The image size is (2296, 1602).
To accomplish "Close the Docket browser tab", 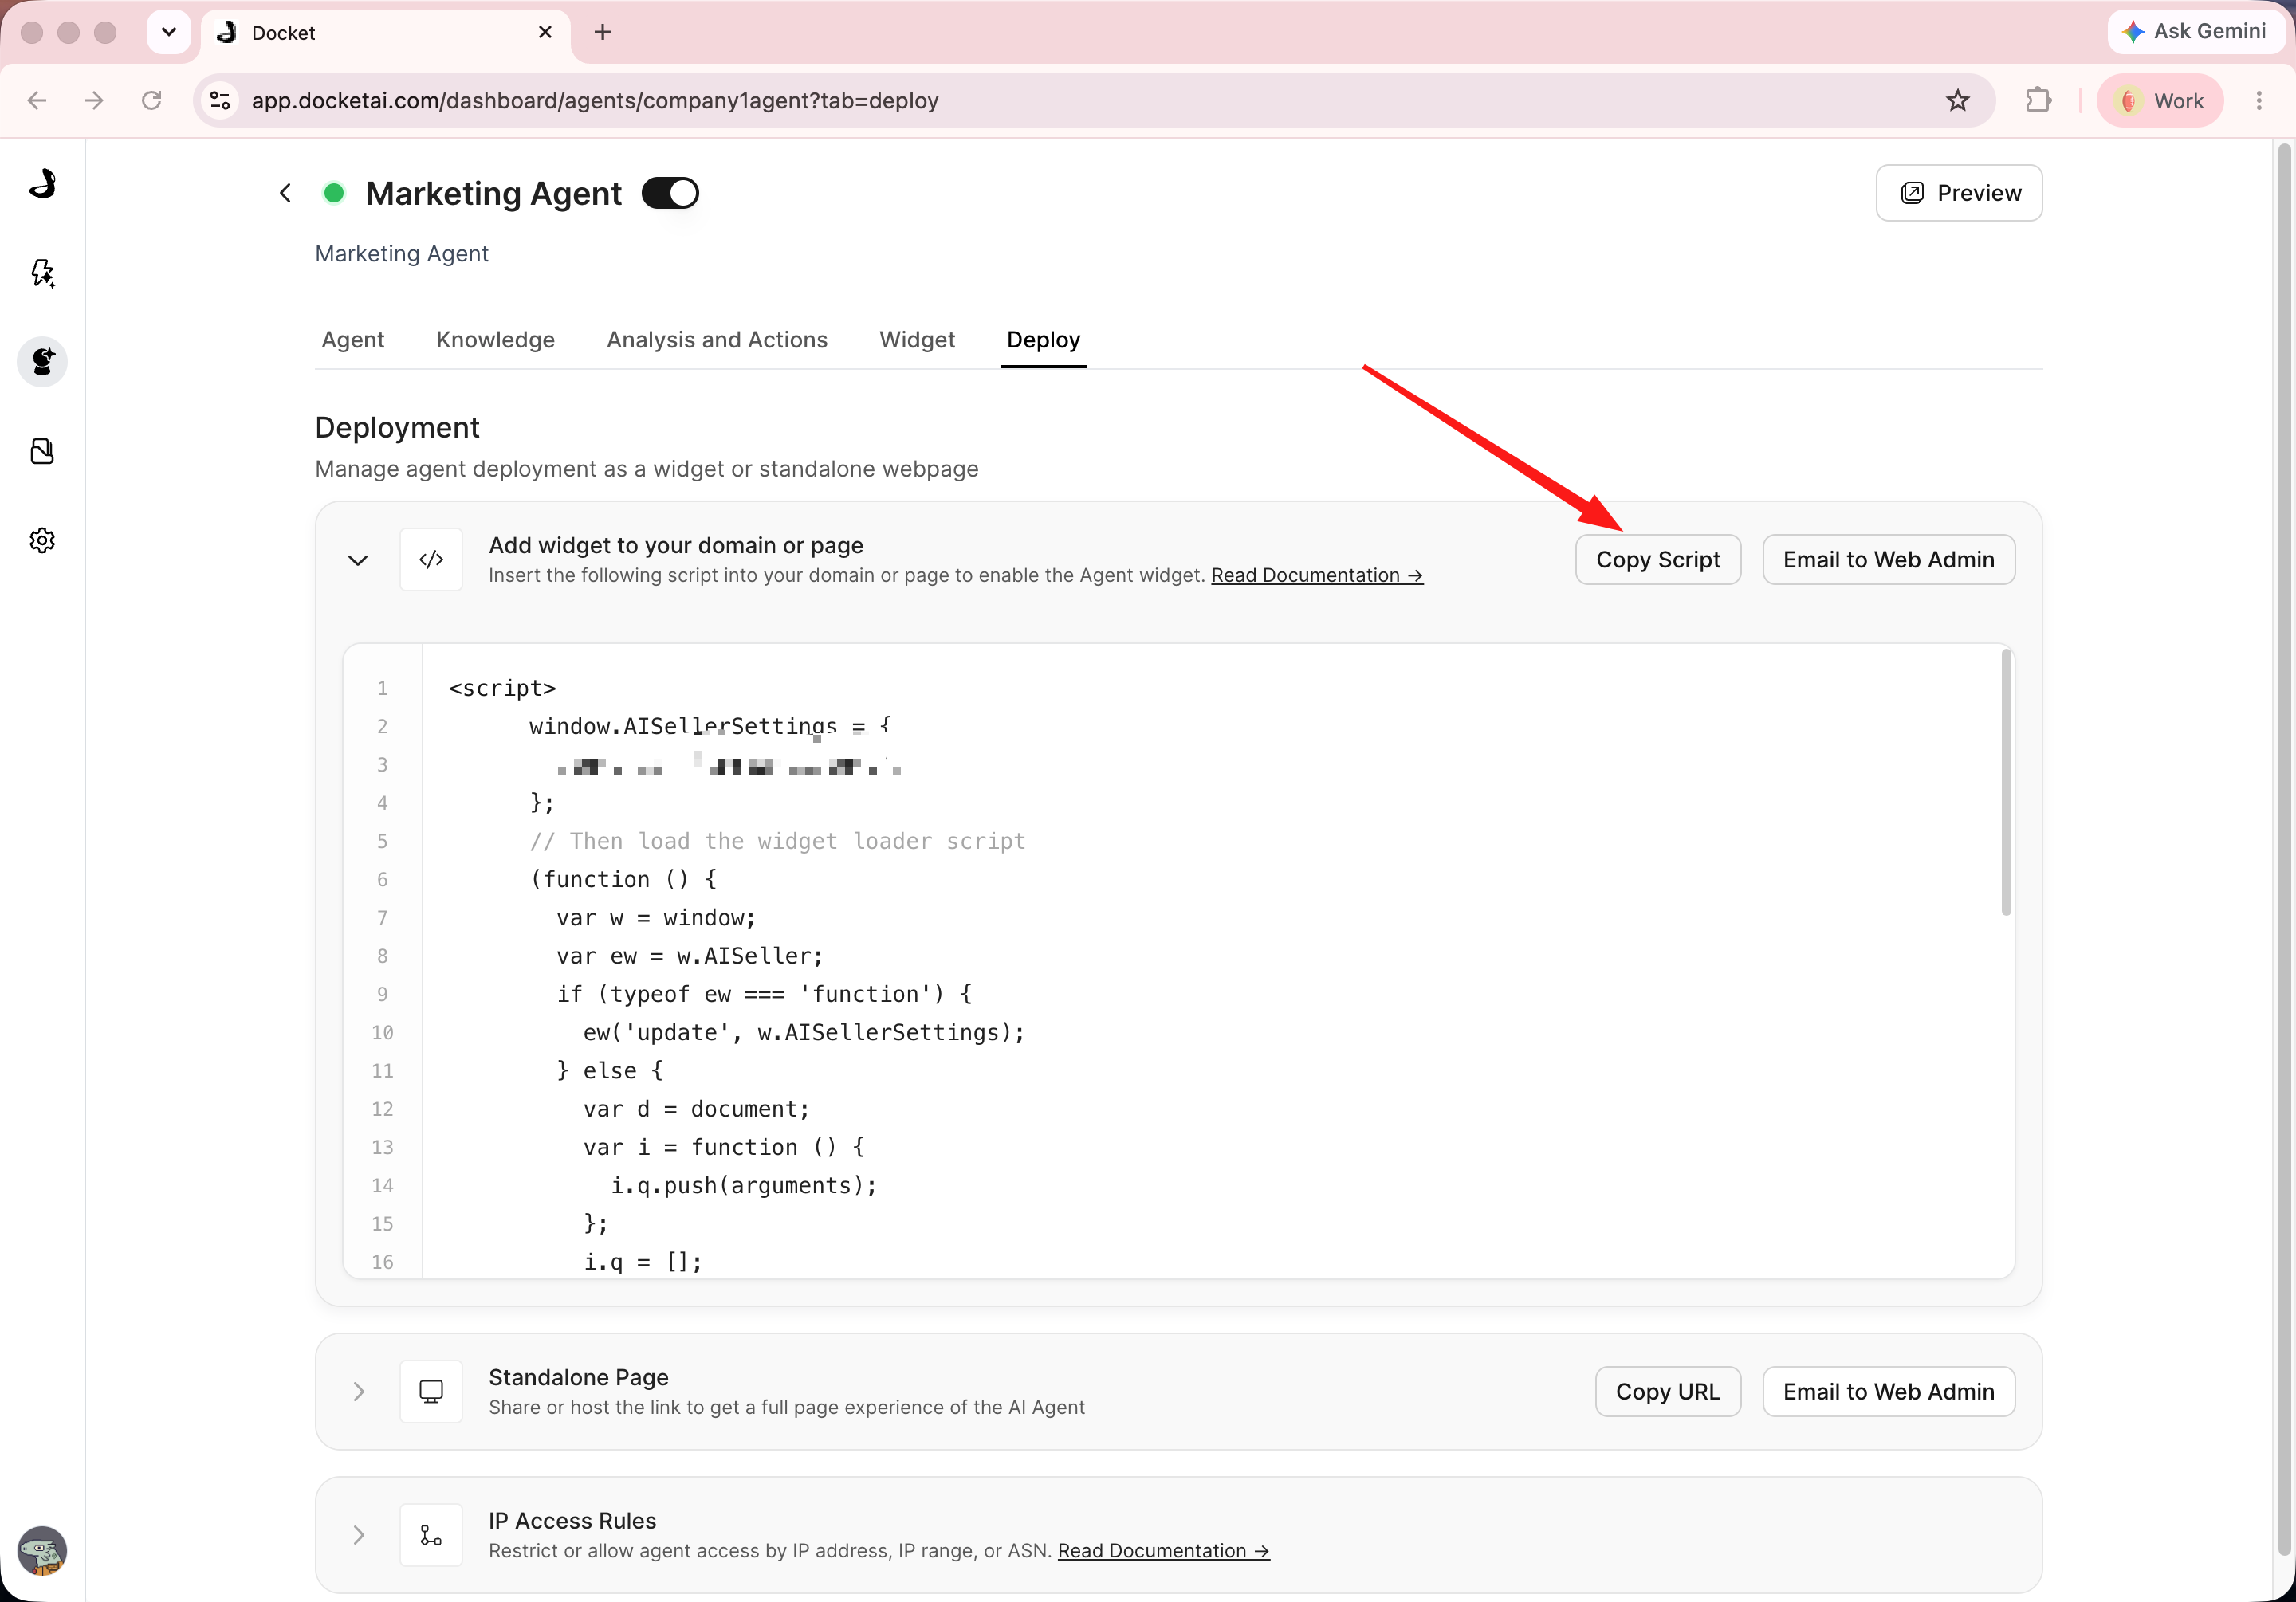I will (x=545, y=32).
